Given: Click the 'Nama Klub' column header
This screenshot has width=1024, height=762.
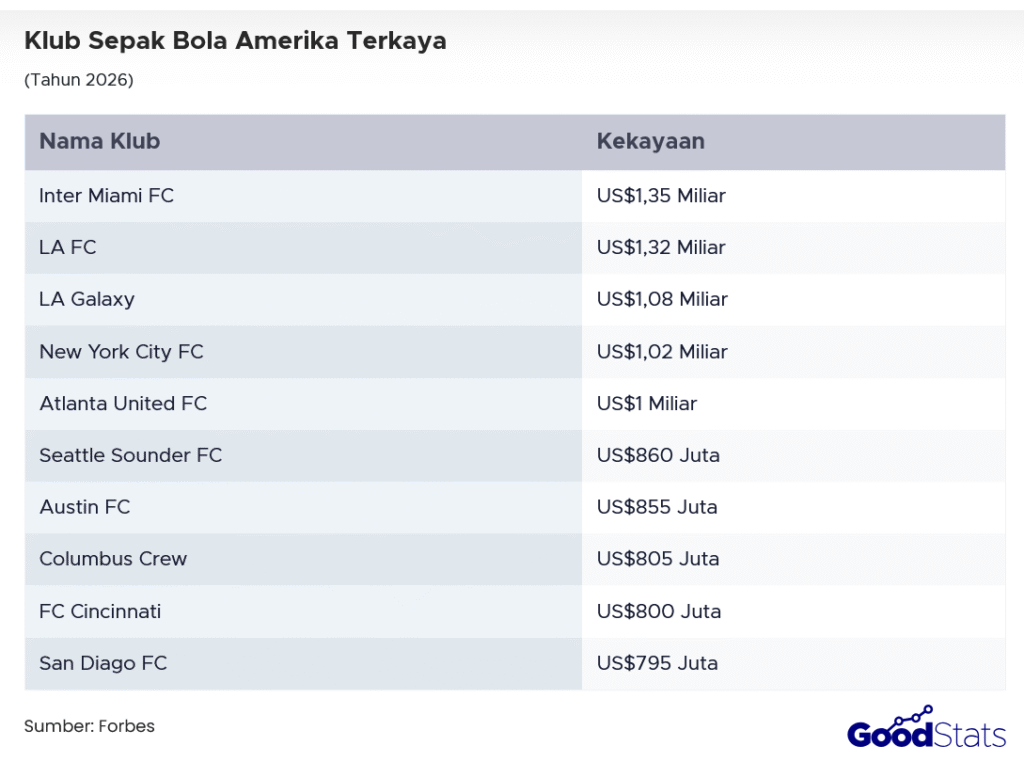Looking at the screenshot, I should coord(100,141).
